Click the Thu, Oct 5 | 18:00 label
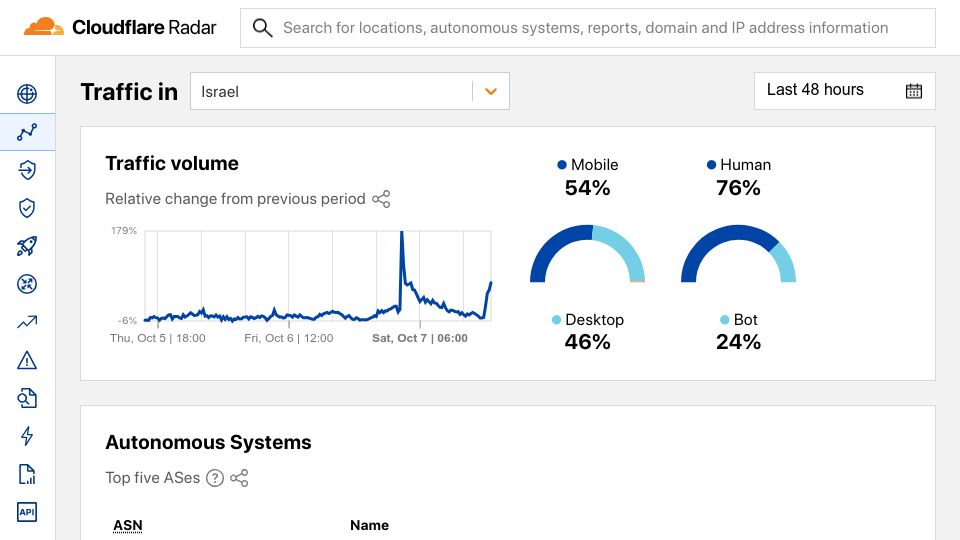This screenshot has width=960, height=540. point(158,338)
